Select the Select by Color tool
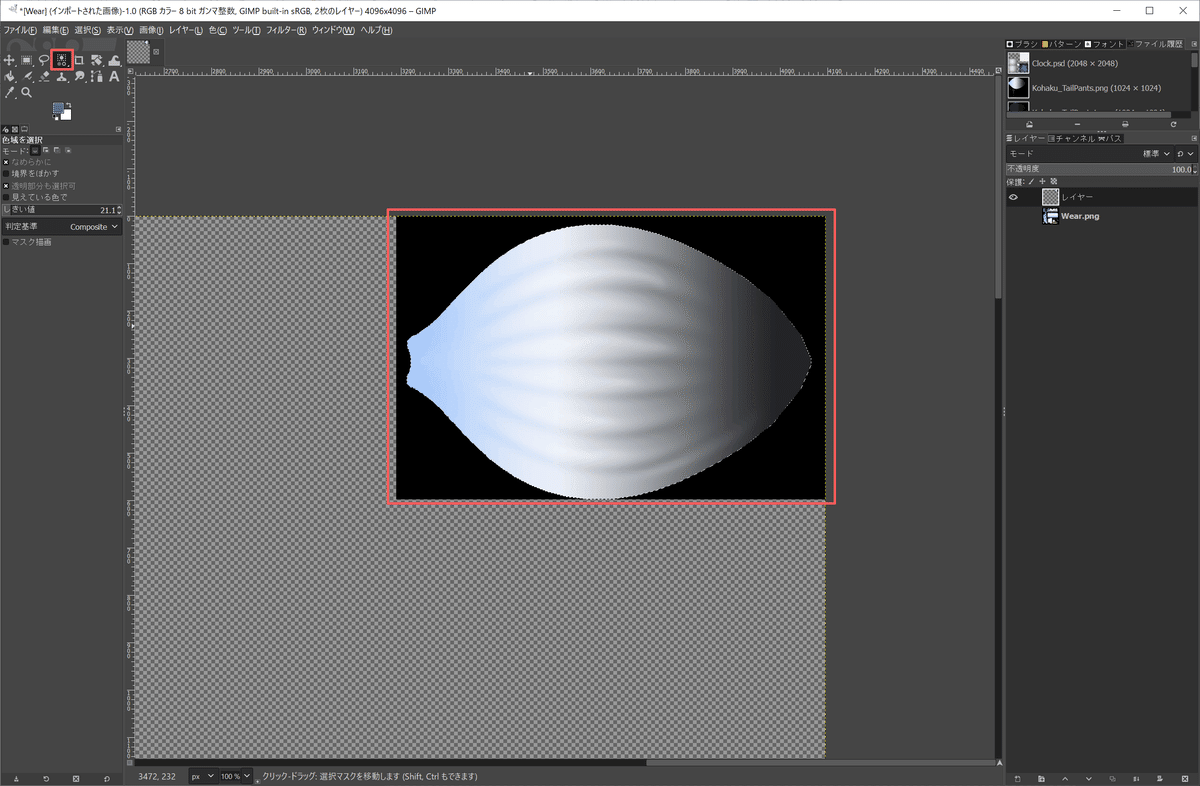The height and width of the screenshot is (786, 1200). [x=62, y=60]
